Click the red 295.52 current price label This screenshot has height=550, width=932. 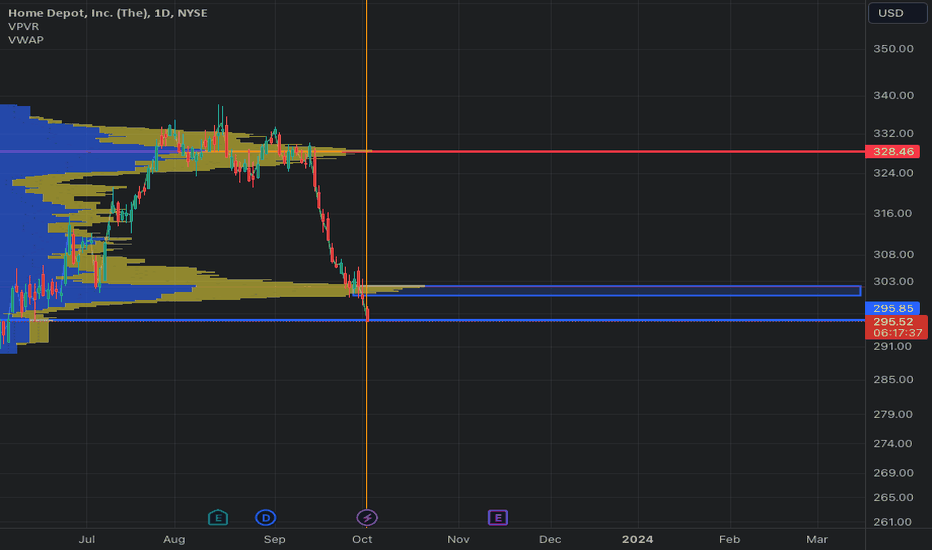tap(896, 322)
